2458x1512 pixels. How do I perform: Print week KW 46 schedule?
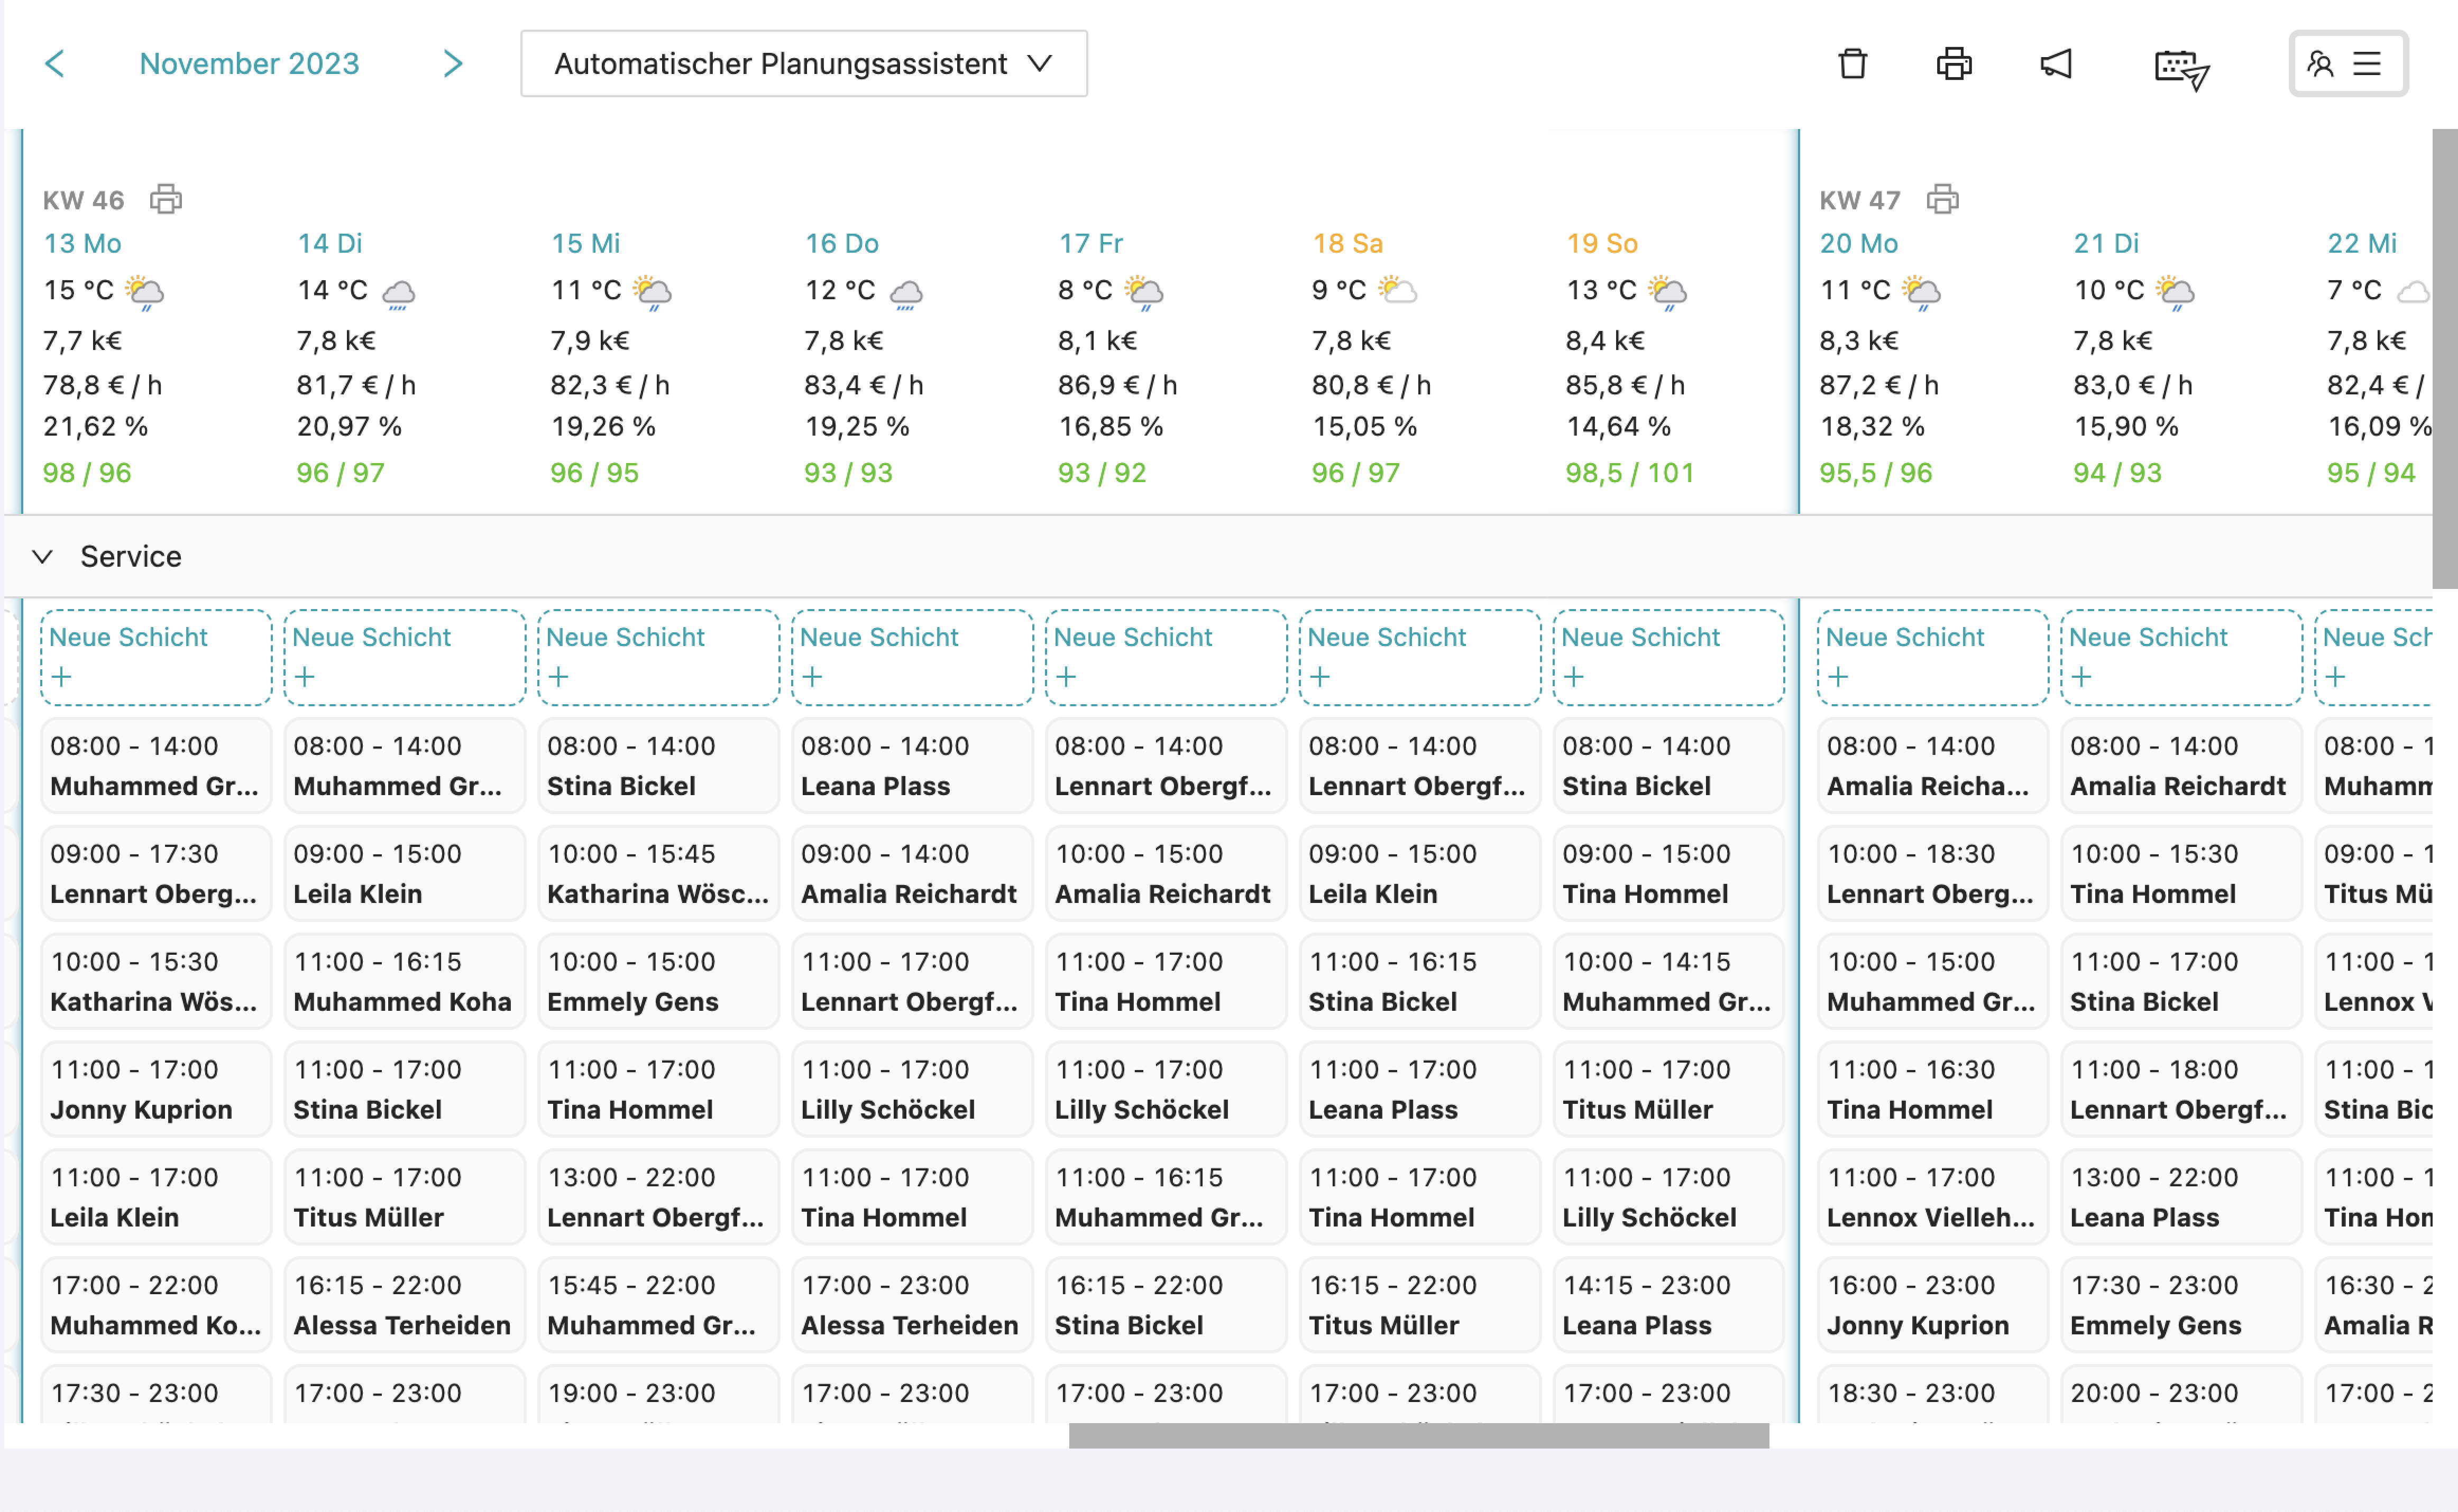pos(166,199)
